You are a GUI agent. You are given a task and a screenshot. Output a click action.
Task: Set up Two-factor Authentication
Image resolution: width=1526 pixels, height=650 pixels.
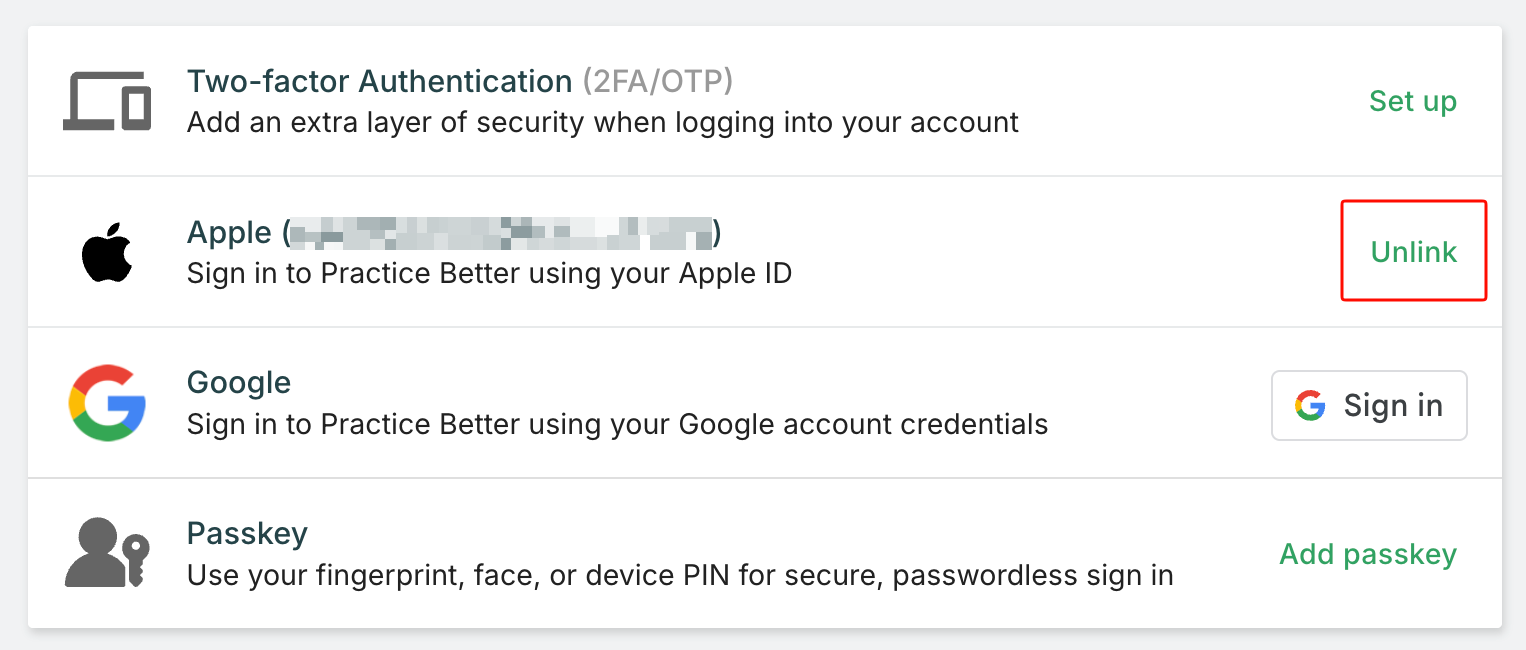1412,101
